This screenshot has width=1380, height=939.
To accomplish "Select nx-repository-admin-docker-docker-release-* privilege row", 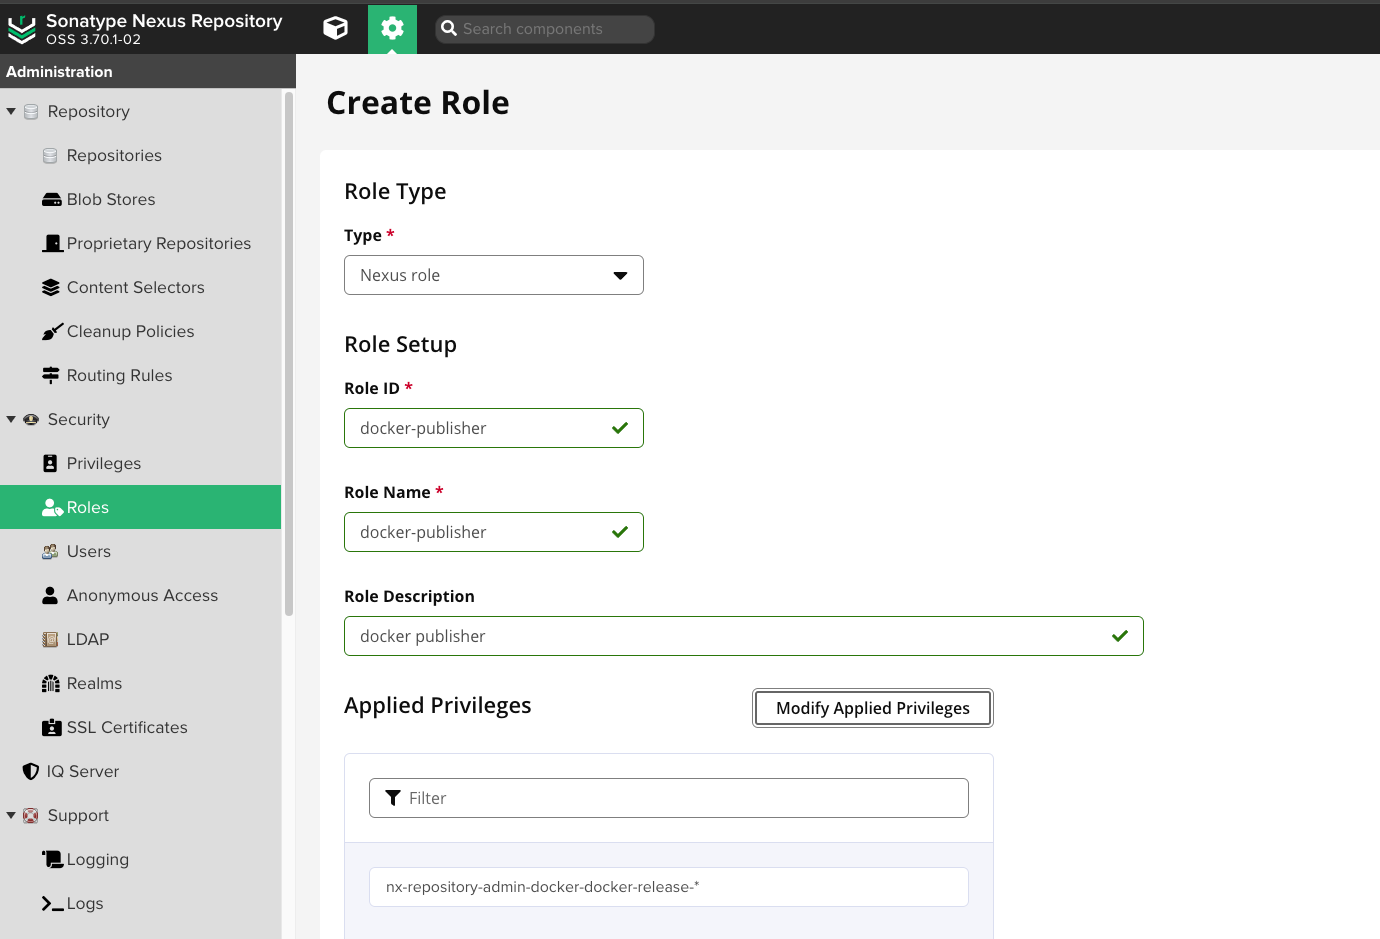I will 669,887.
